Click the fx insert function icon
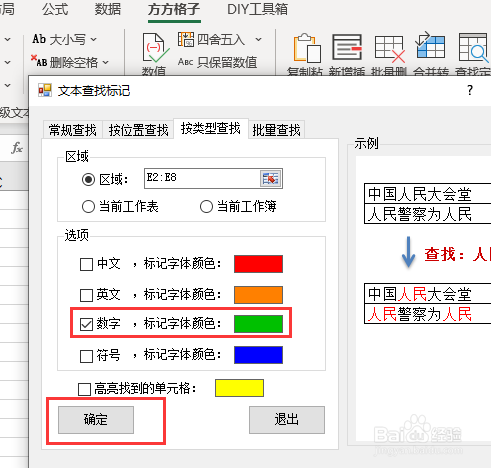The width and height of the screenshot is (491, 468). click(17, 147)
